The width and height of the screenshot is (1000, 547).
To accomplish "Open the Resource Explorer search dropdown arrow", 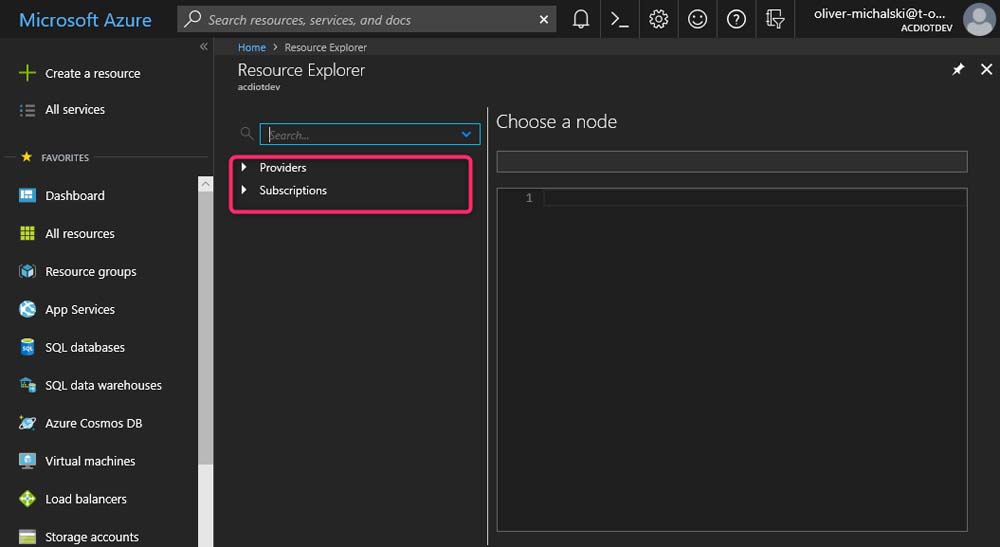I will tap(467, 134).
